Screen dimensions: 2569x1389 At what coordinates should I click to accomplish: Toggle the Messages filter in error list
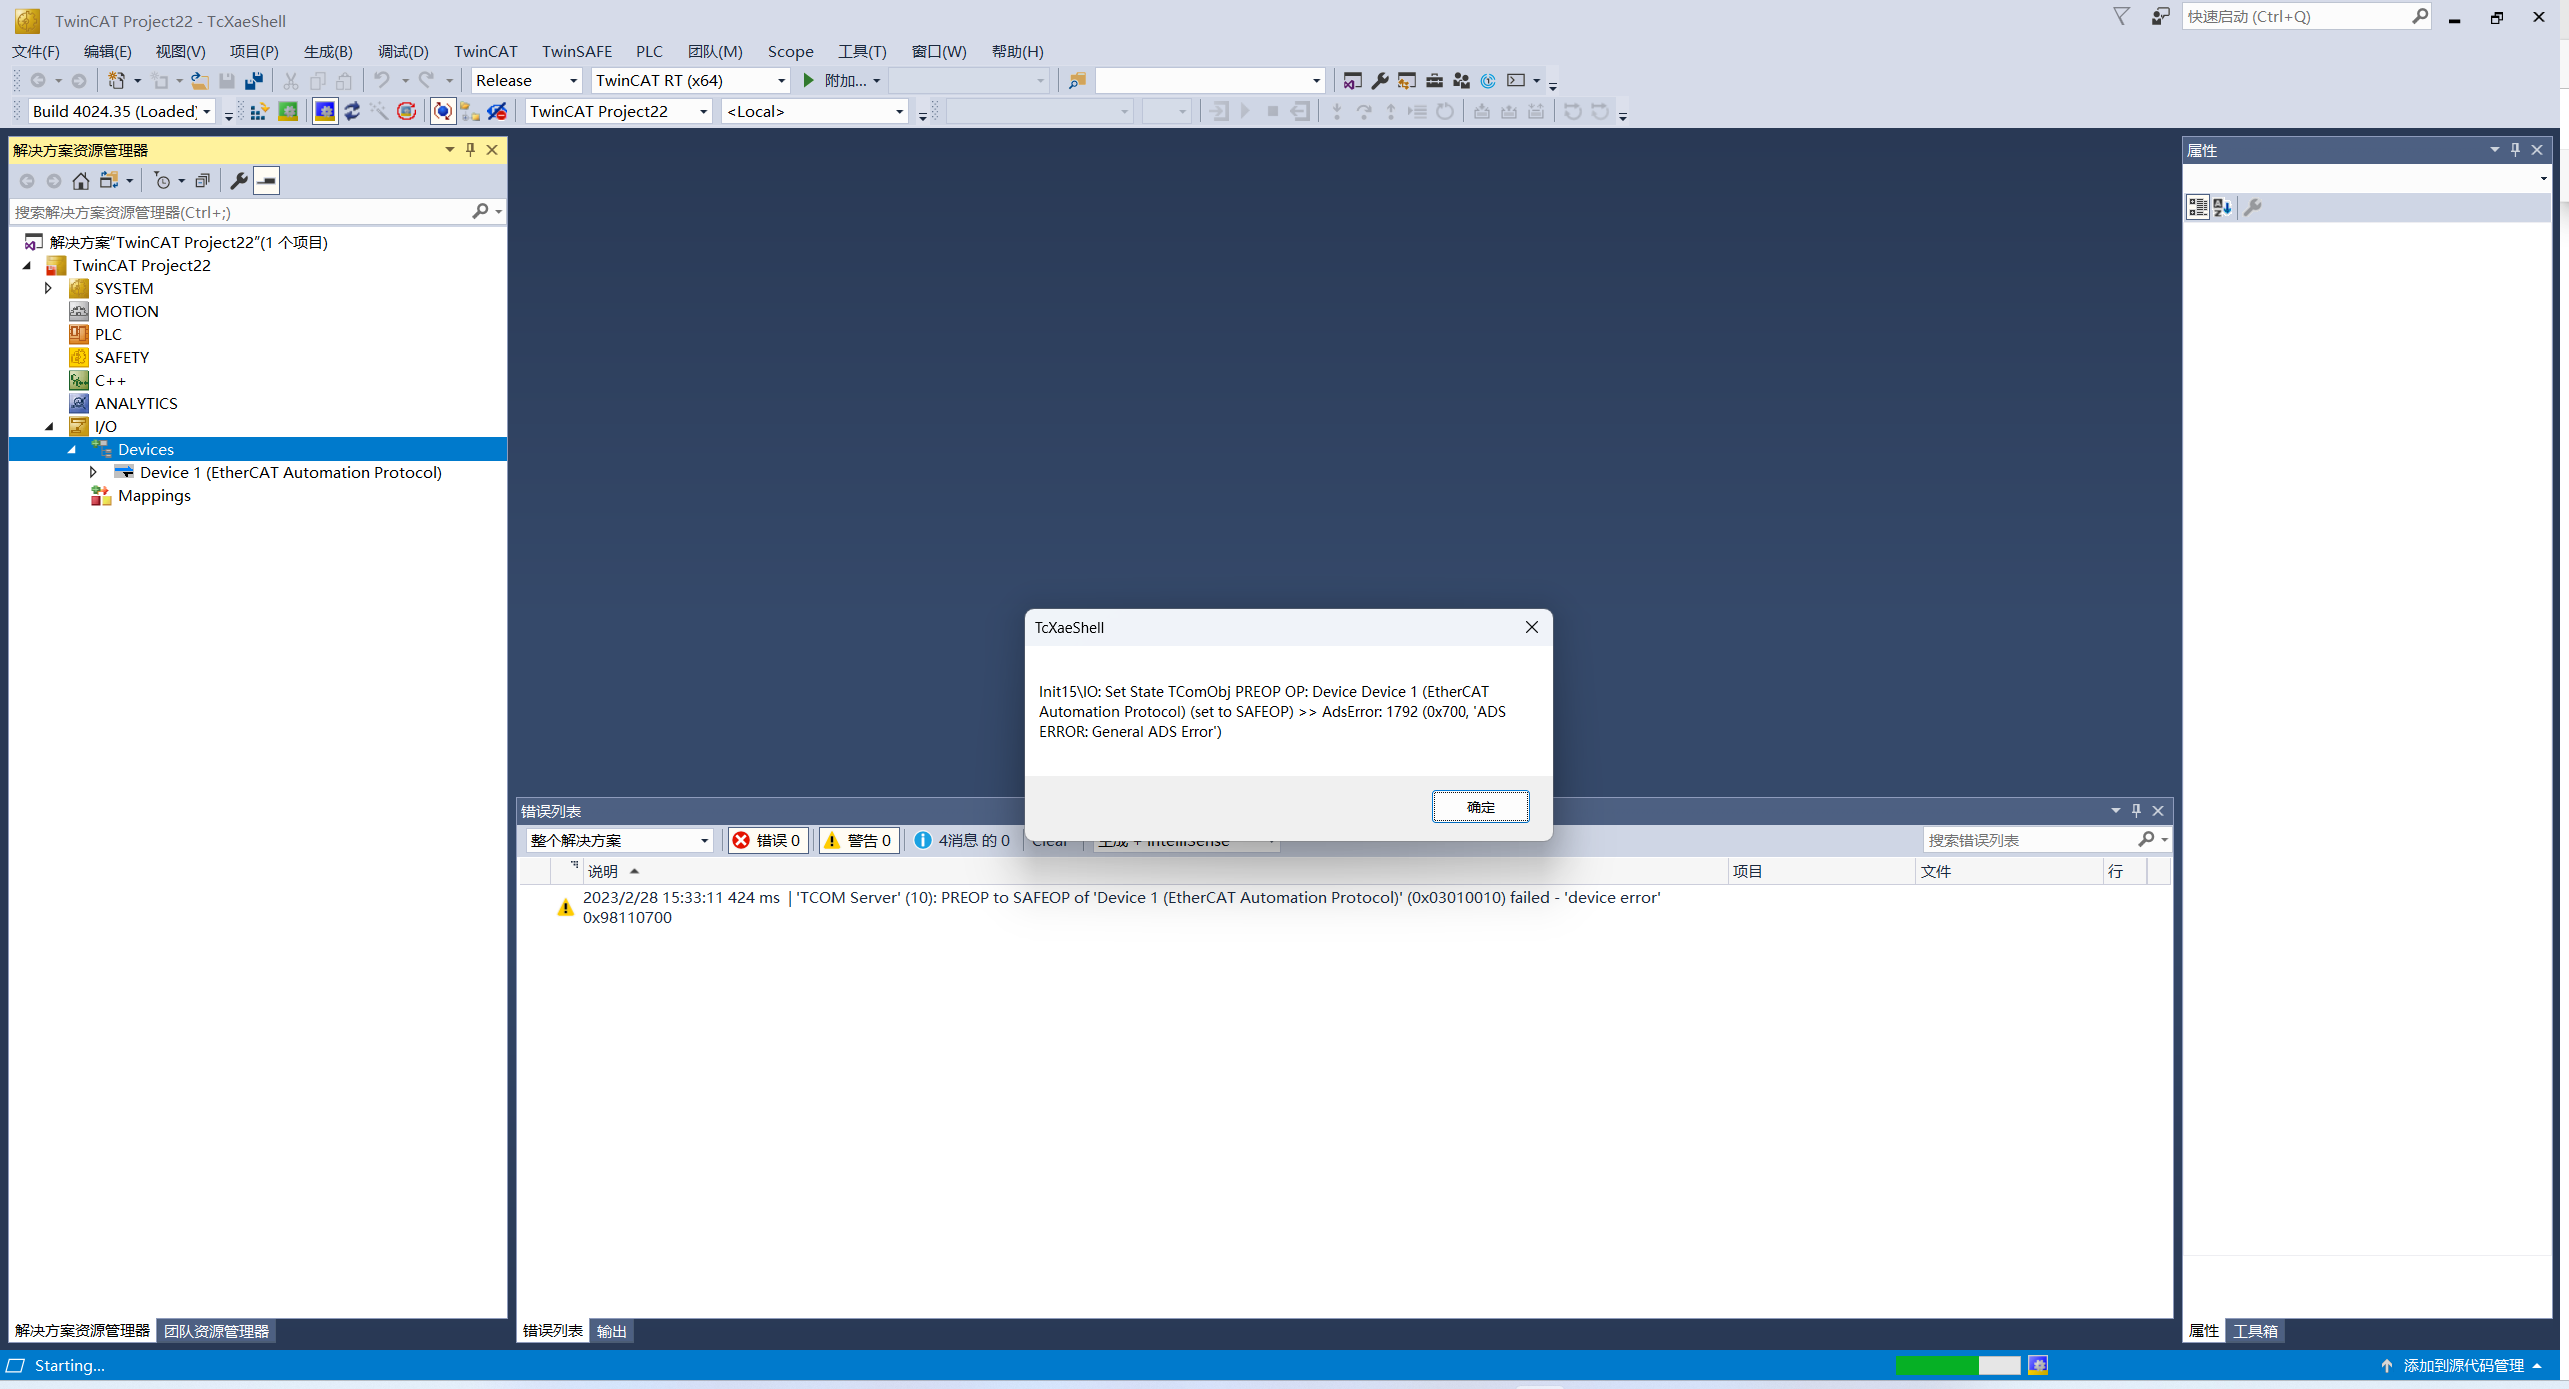coord(963,840)
